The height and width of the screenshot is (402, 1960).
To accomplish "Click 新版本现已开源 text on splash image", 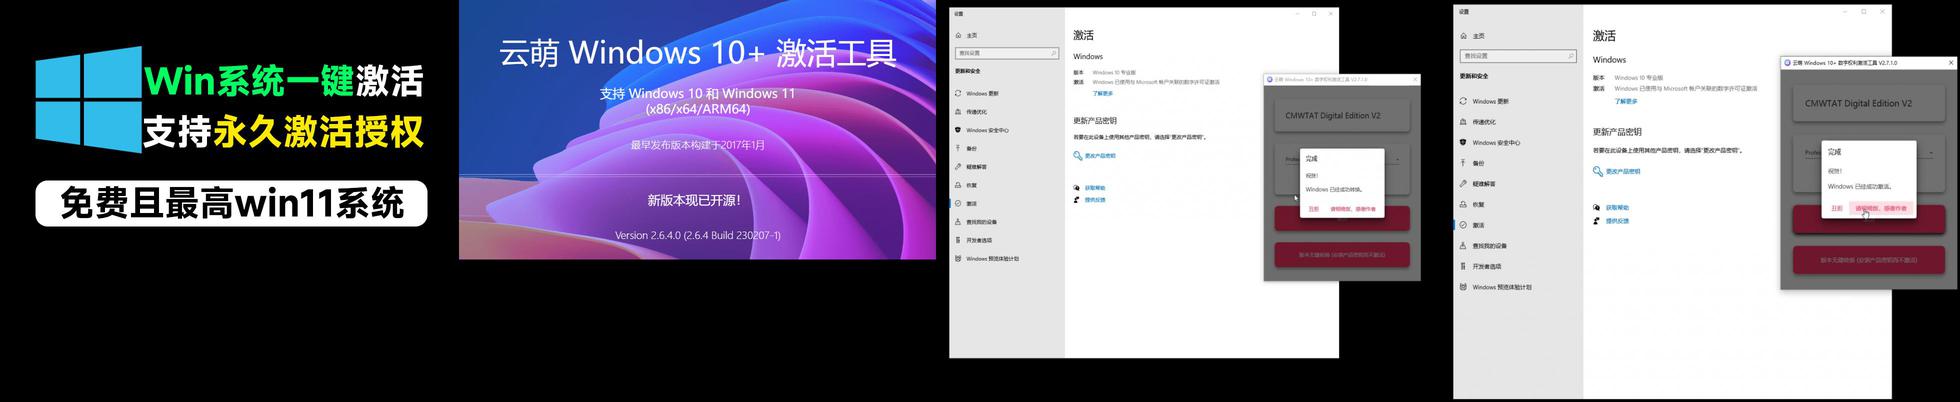I will point(695,200).
